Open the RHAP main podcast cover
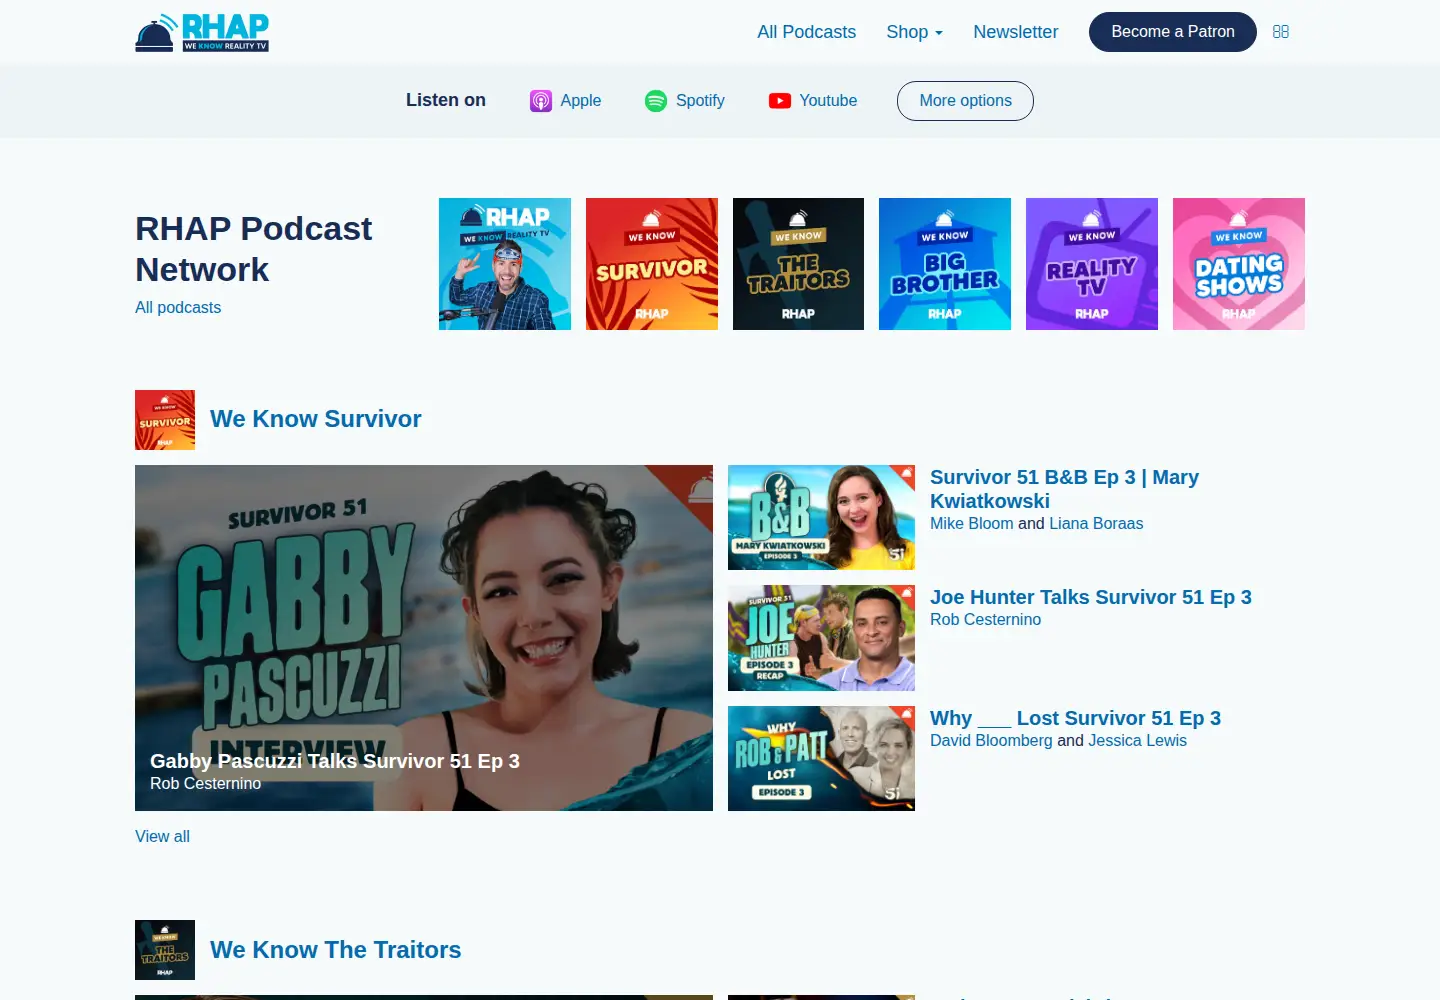Viewport: 1440px width, 1000px height. click(x=505, y=264)
